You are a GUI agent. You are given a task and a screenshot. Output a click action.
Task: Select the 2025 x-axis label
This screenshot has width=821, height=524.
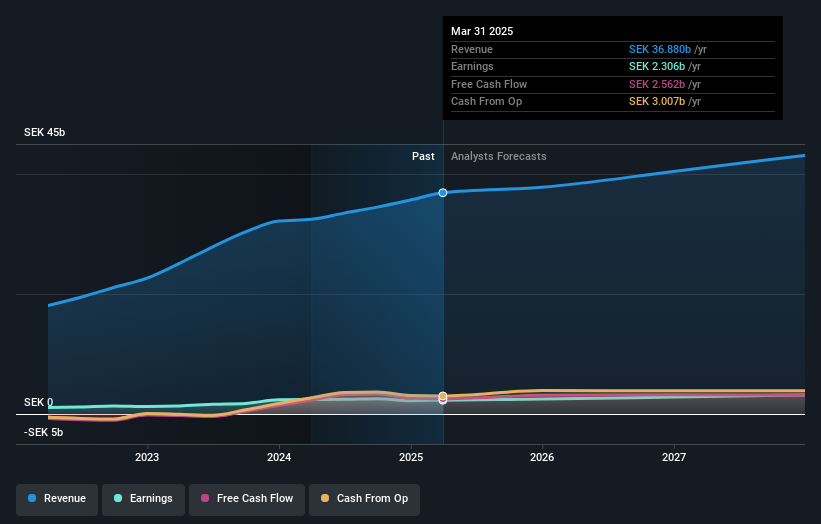410,458
